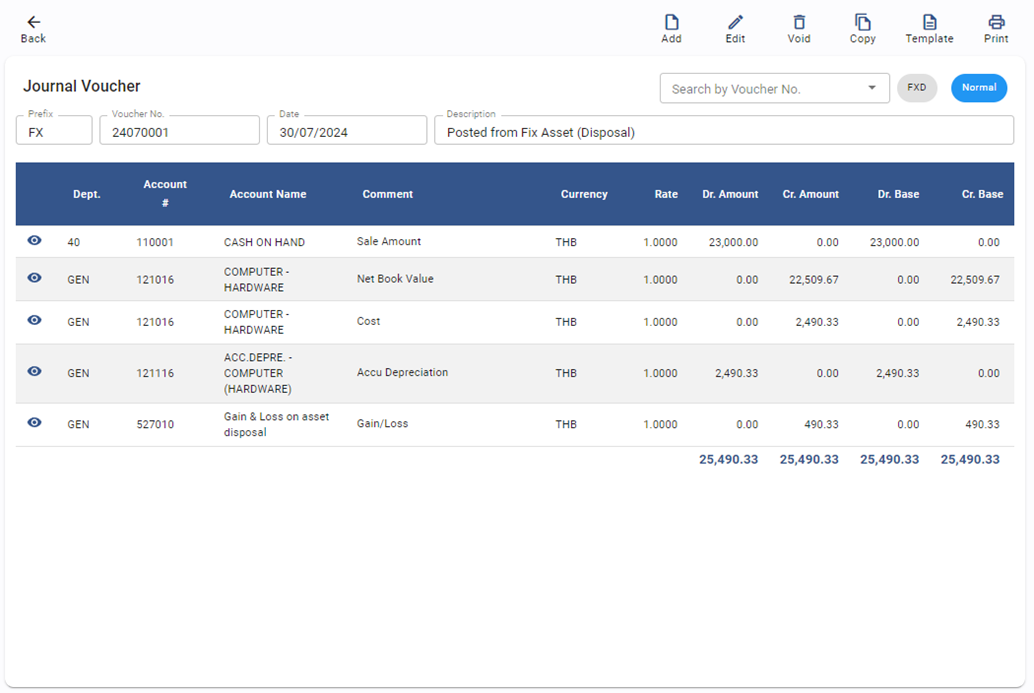Image resolution: width=1034 pixels, height=693 pixels.
Task: Click the eye icon on the Accu Depreciation row
Action: click(34, 371)
